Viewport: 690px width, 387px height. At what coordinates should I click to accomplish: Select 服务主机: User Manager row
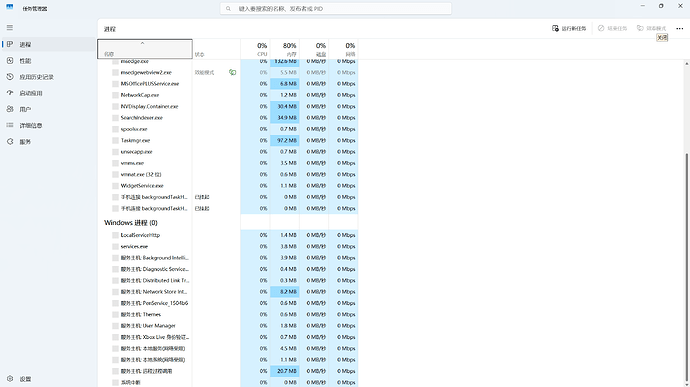pos(228,326)
